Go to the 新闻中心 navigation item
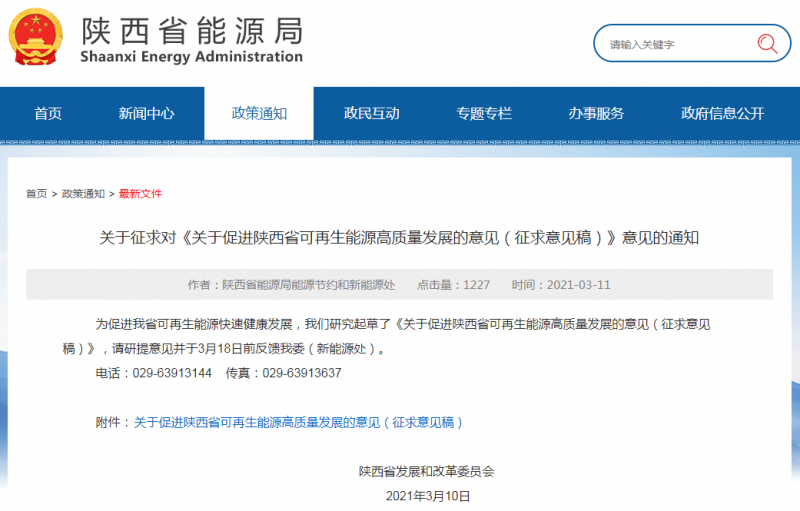 146,114
